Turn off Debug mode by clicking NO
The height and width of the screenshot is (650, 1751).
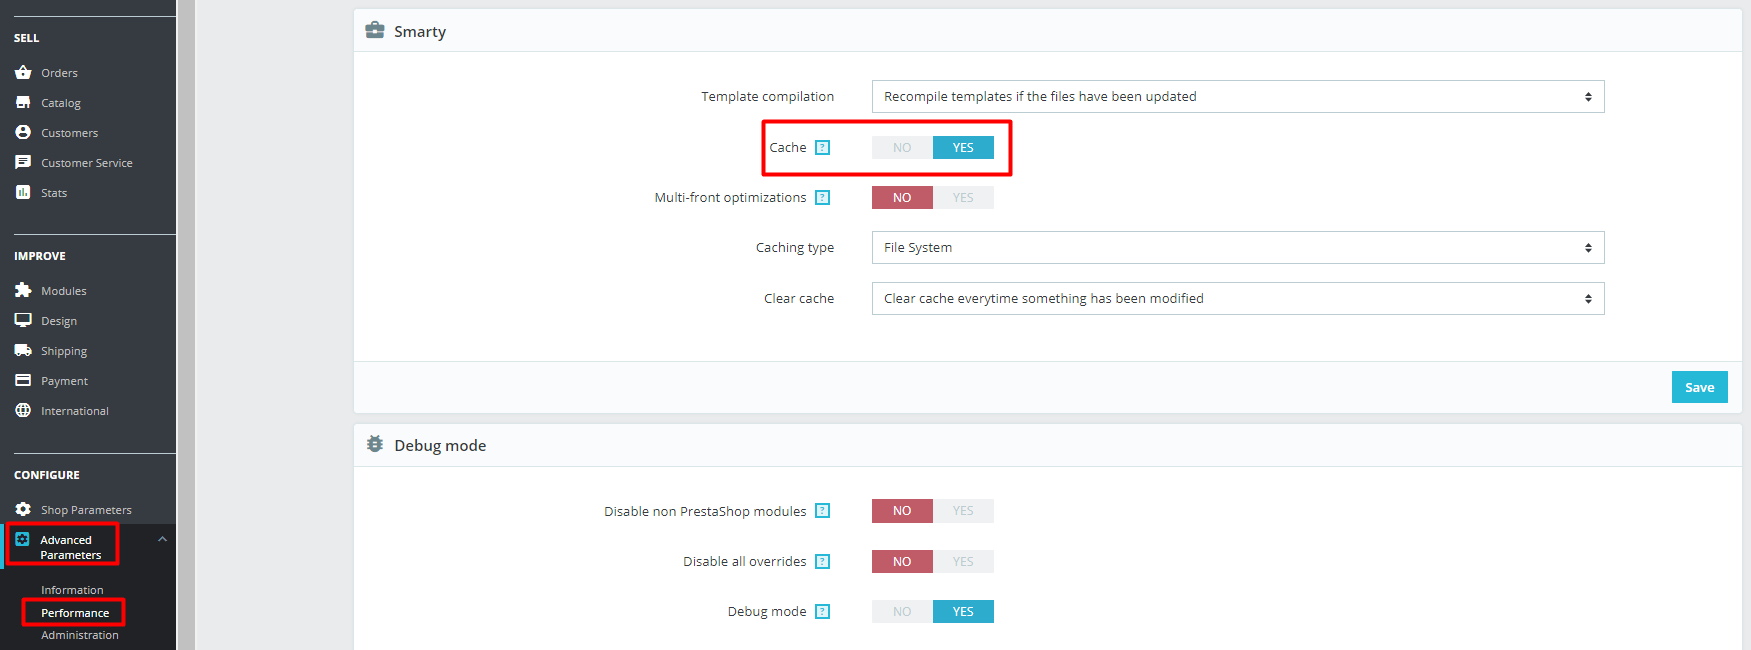click(x=902, y=612)
